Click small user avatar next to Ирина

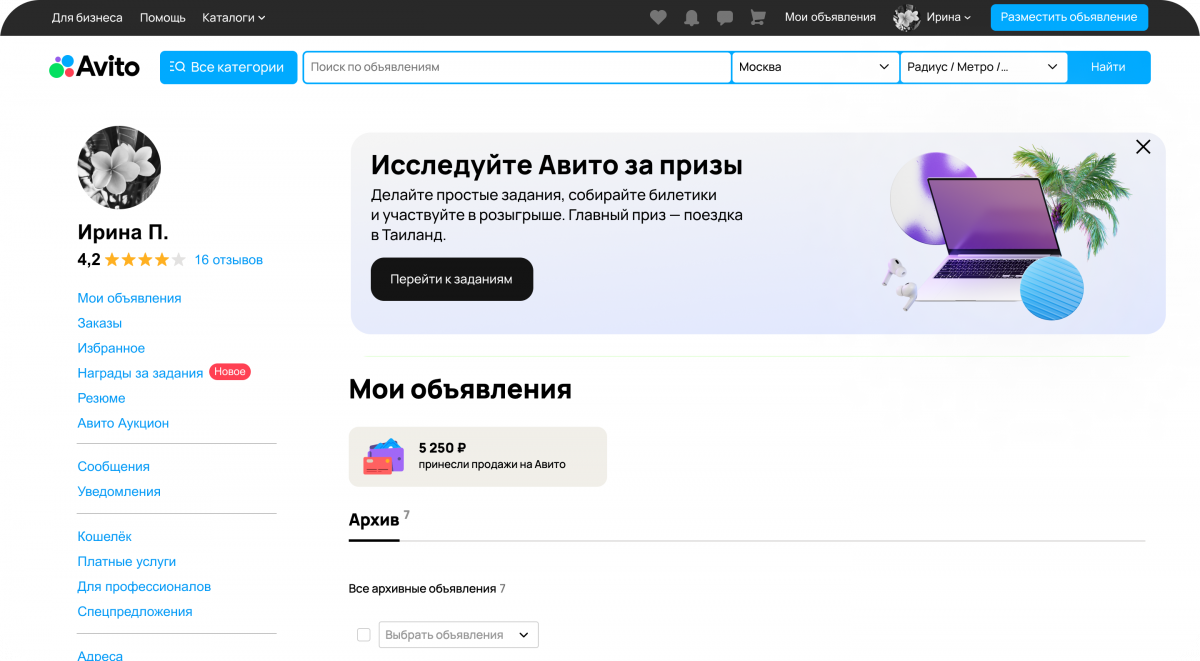907,17
